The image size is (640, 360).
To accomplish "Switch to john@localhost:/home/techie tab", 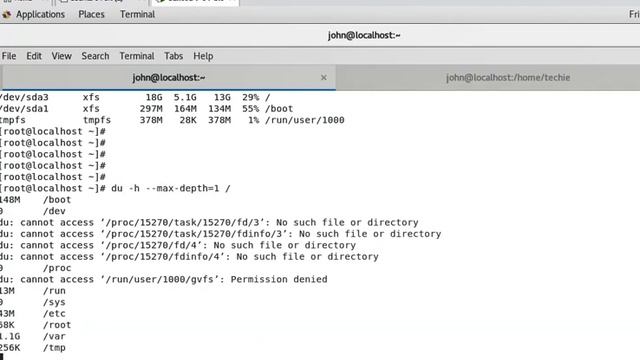I will point(508,78).
